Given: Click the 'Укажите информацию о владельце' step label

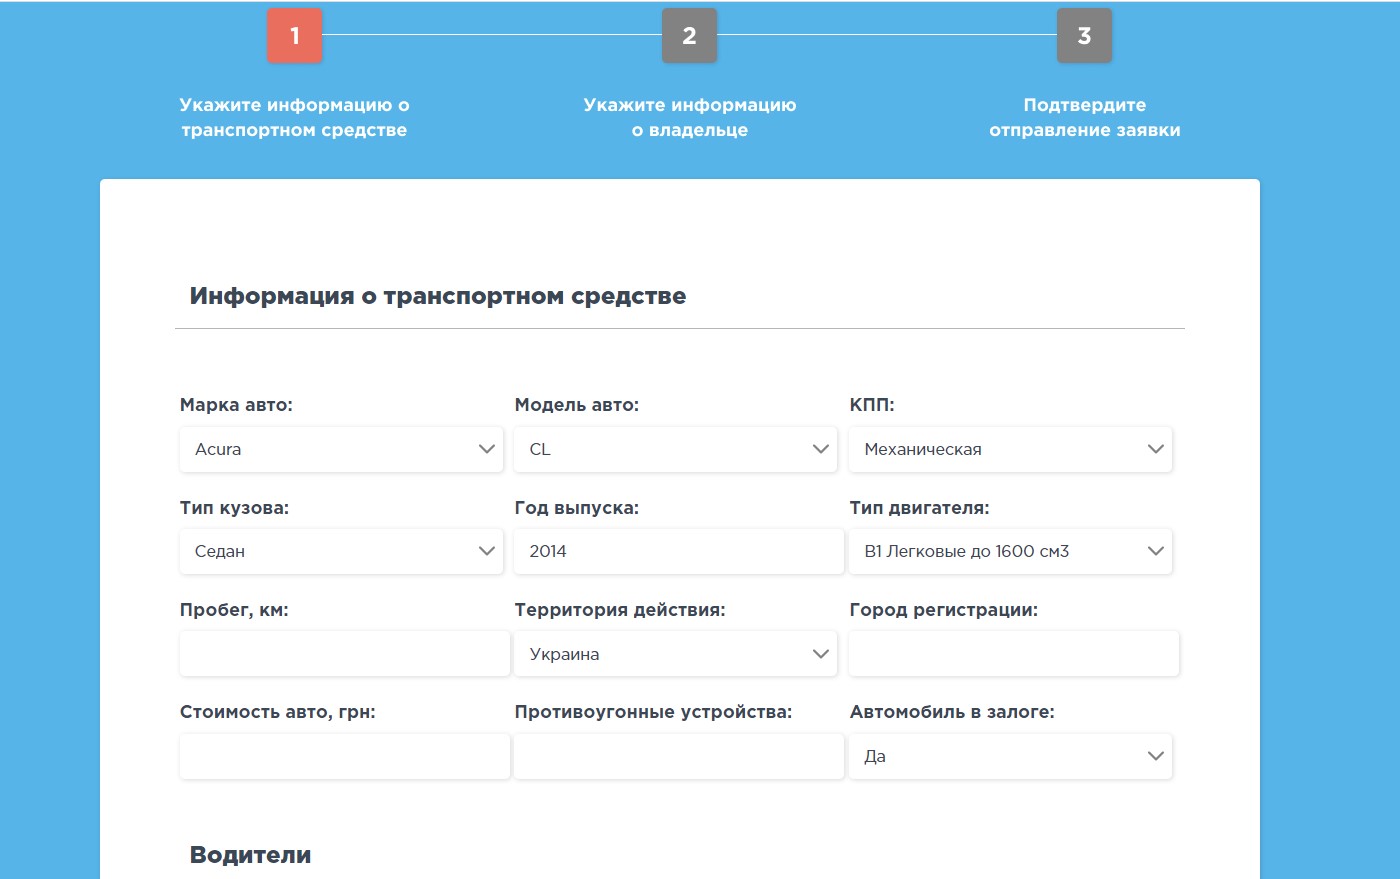Looking at the screenshot, I should click(690, 117).
